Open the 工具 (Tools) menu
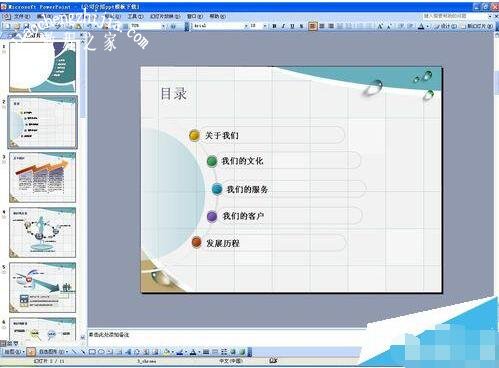499x368 pixels. tap(135, 16)
